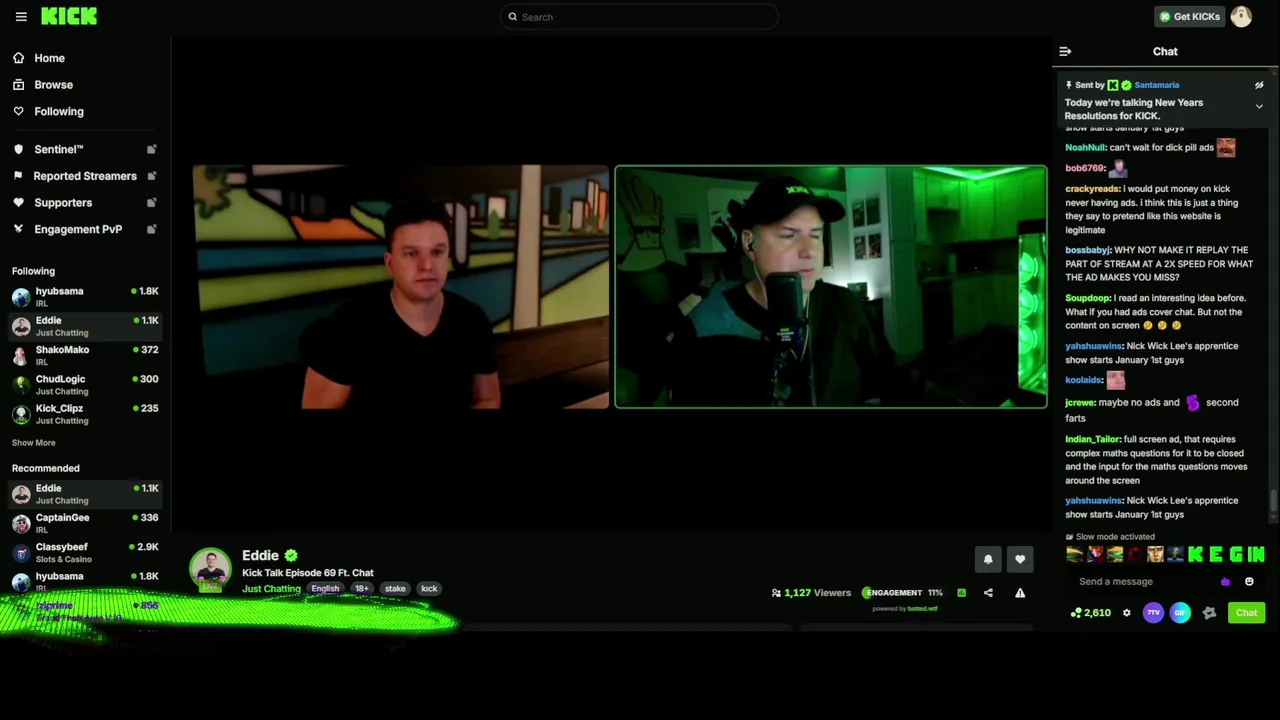
Task: Click the Engagement 11% indicator
Action: click(902, 593)
